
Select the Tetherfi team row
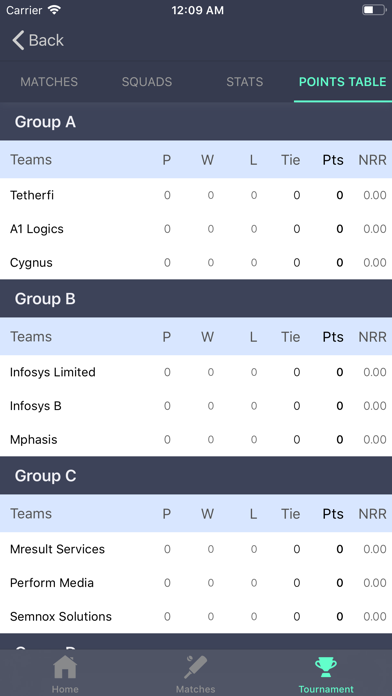tap(196, 195)
